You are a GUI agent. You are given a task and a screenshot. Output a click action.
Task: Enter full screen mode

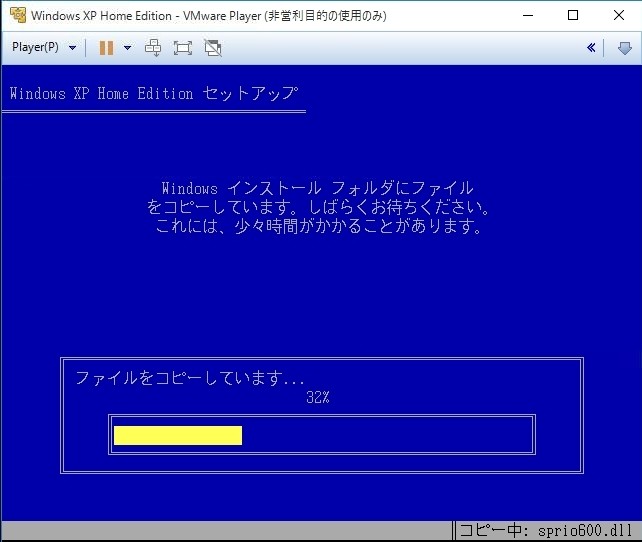coord(183,48)
